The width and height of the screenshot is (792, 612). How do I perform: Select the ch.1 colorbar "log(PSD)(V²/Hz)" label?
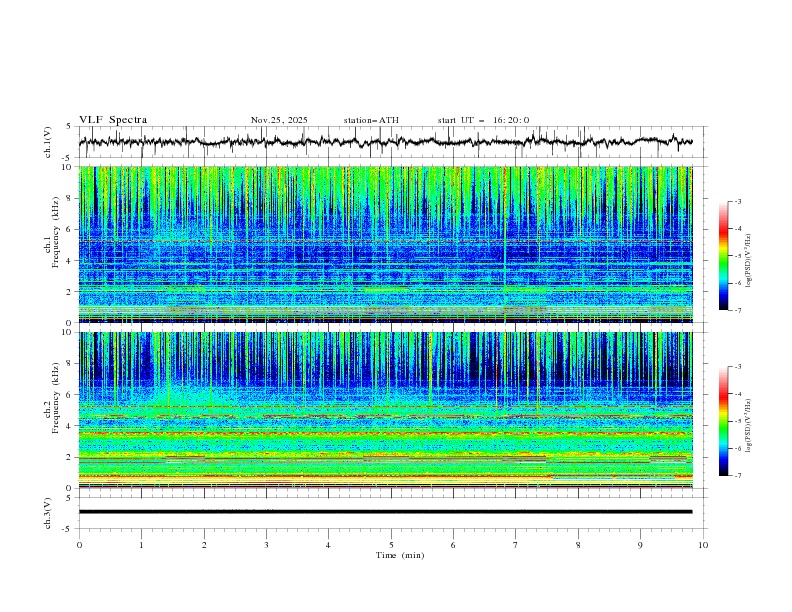750,261
